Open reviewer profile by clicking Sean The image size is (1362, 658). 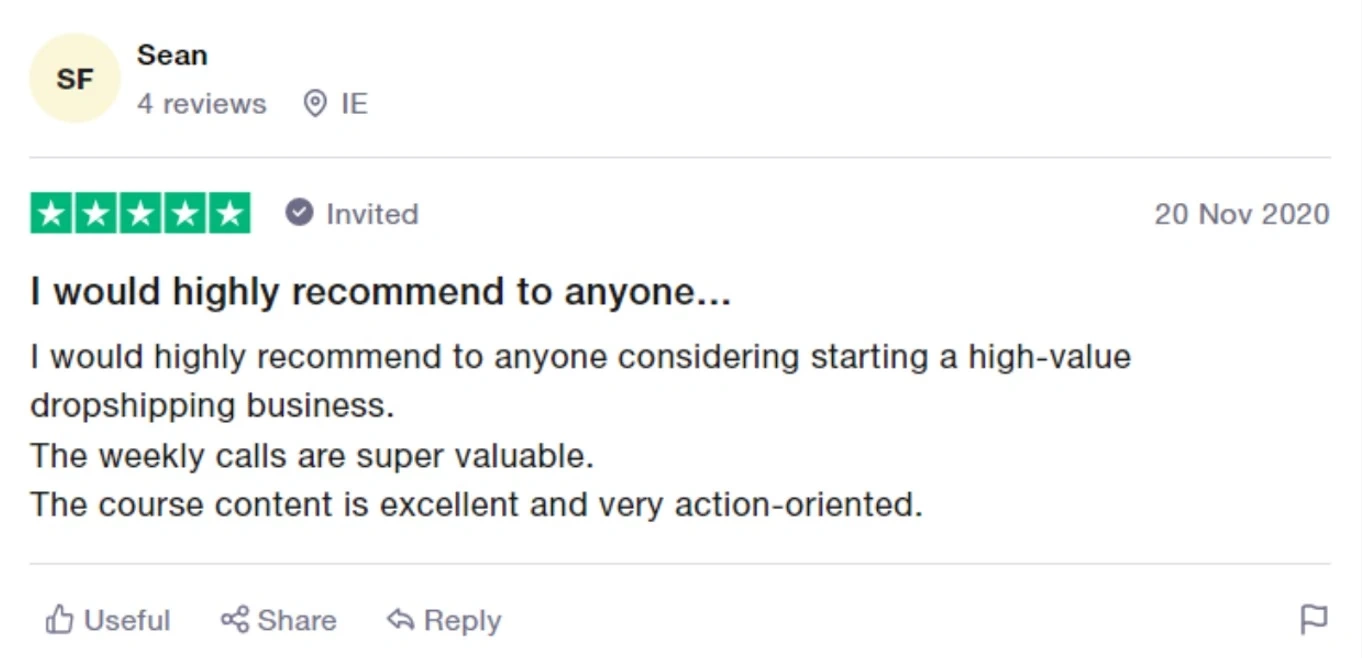point(172,55)
